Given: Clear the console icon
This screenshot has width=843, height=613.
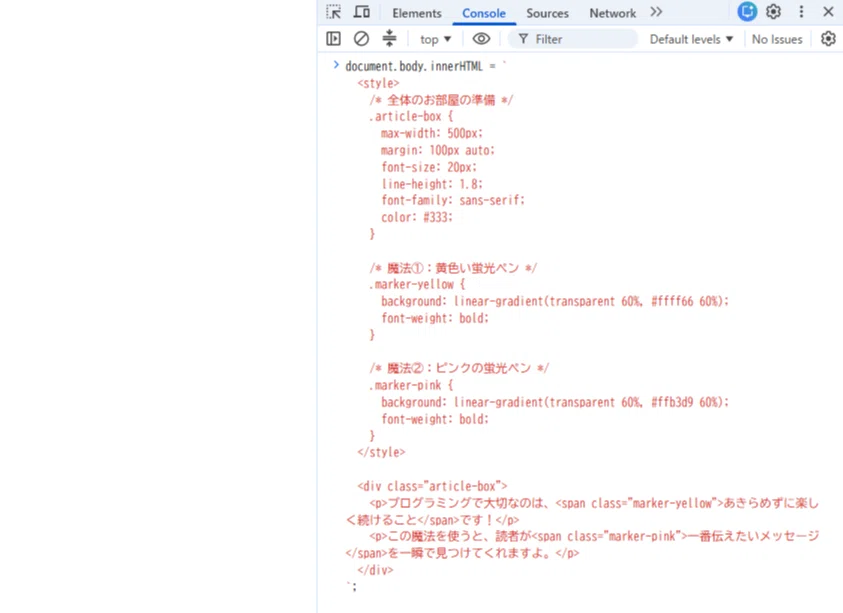Looking at the screenshot, I should click(361, 39).
